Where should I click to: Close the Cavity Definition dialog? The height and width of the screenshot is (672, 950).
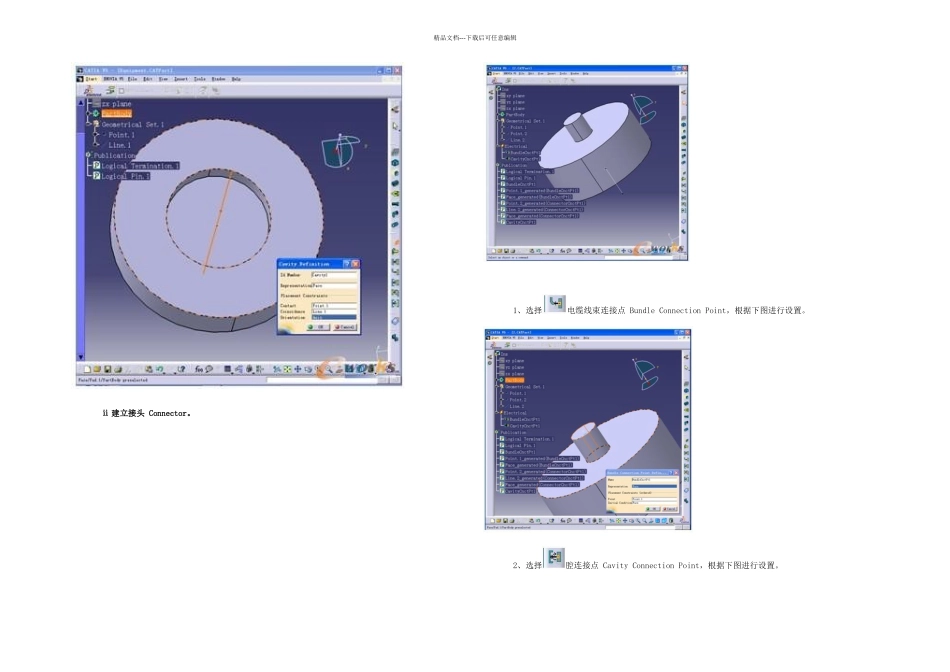(x=355, y=264)
